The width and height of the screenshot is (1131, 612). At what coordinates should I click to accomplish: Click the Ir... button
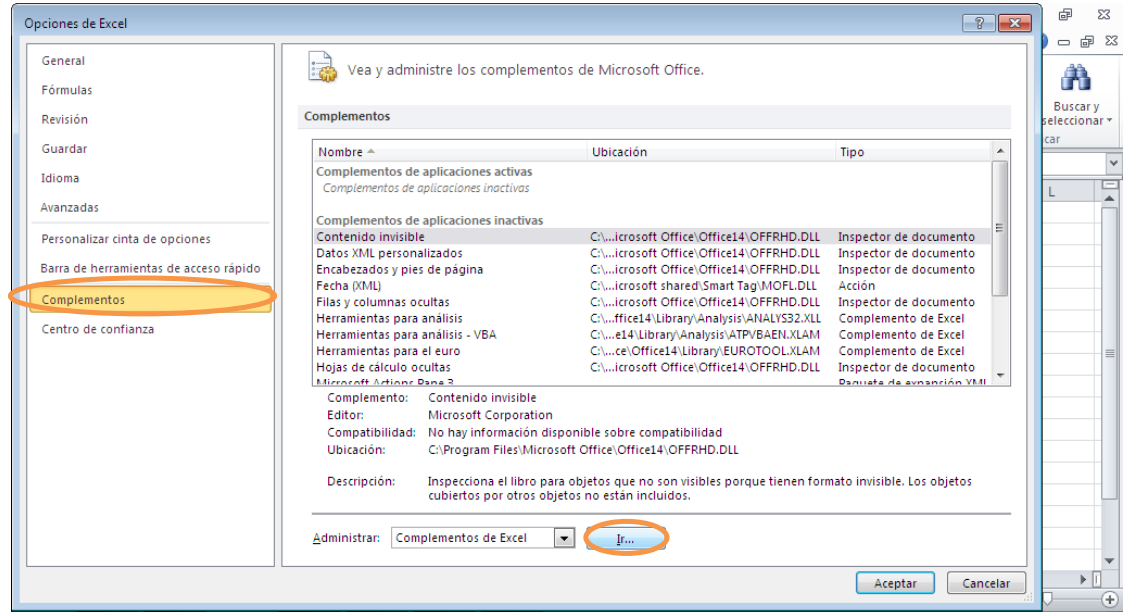tap(627, 537)
